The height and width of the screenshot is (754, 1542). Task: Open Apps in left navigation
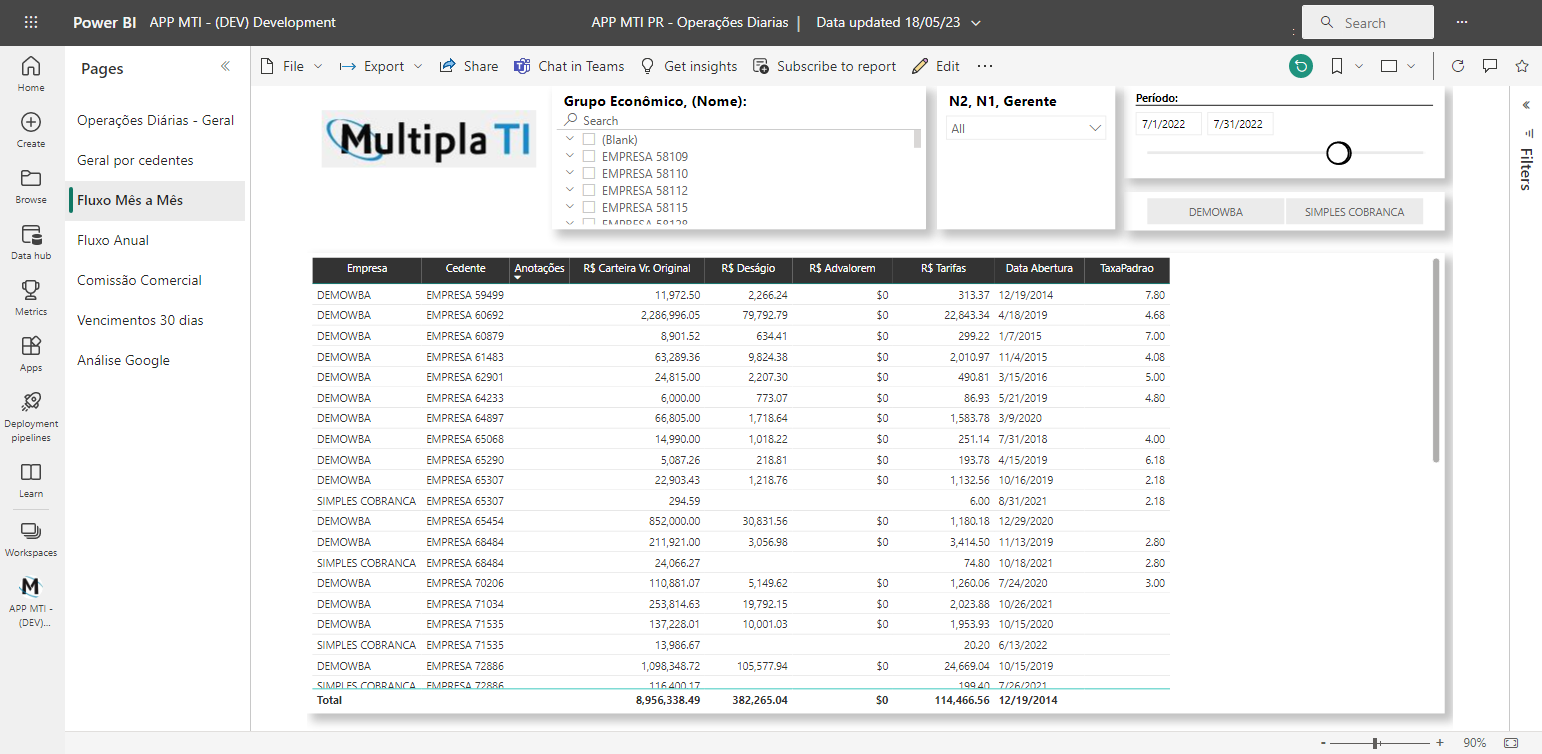pos(31,354)
